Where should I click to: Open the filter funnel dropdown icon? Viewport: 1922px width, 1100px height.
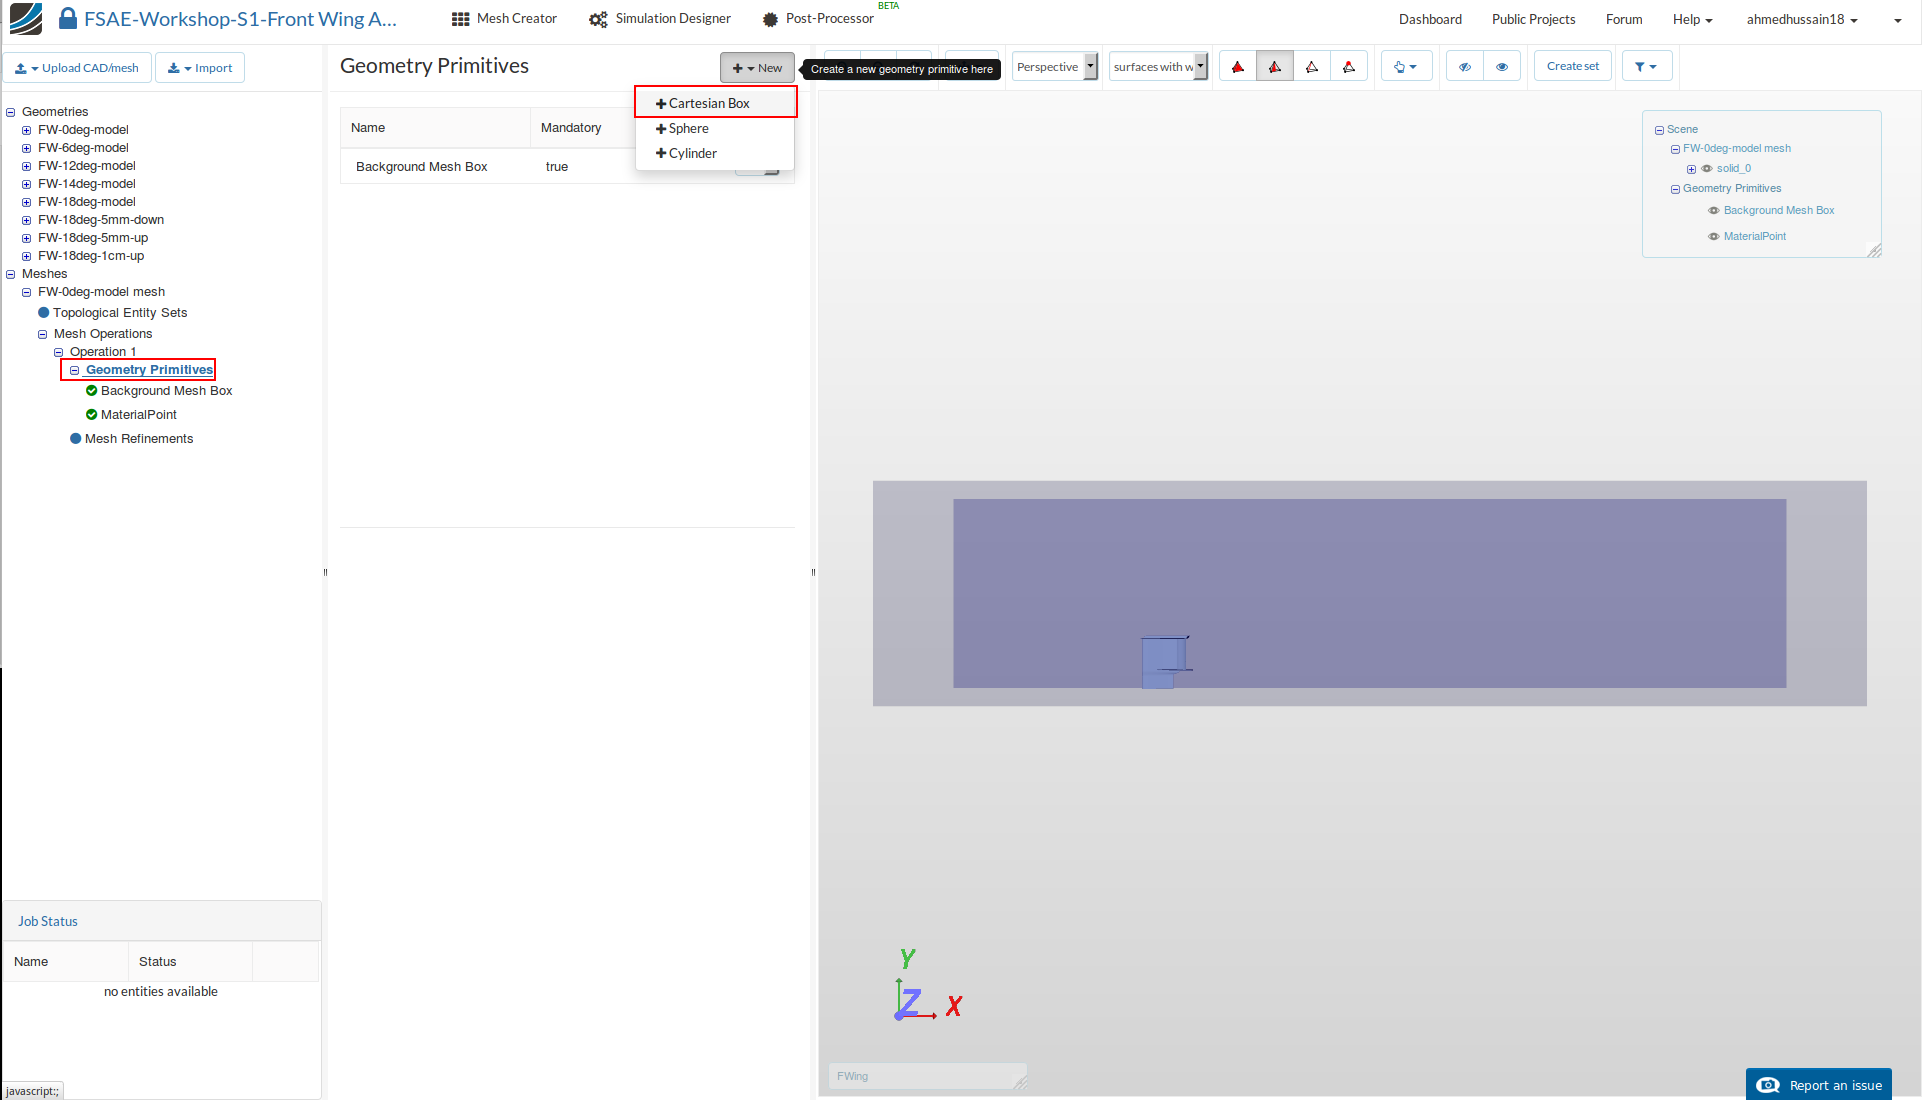(x=1646, y=67)
